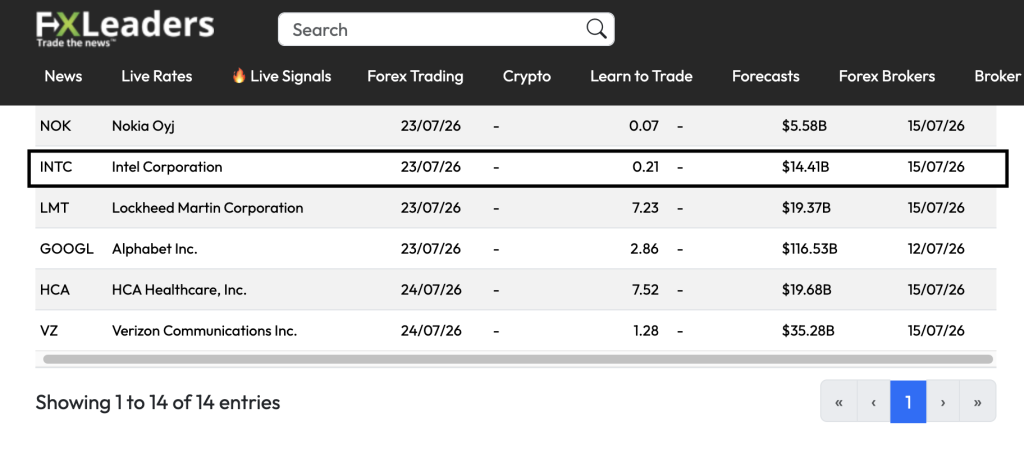Open the Live Rates menu
The width and height of the screenshot is (1024, 449).
pos(157,76)
